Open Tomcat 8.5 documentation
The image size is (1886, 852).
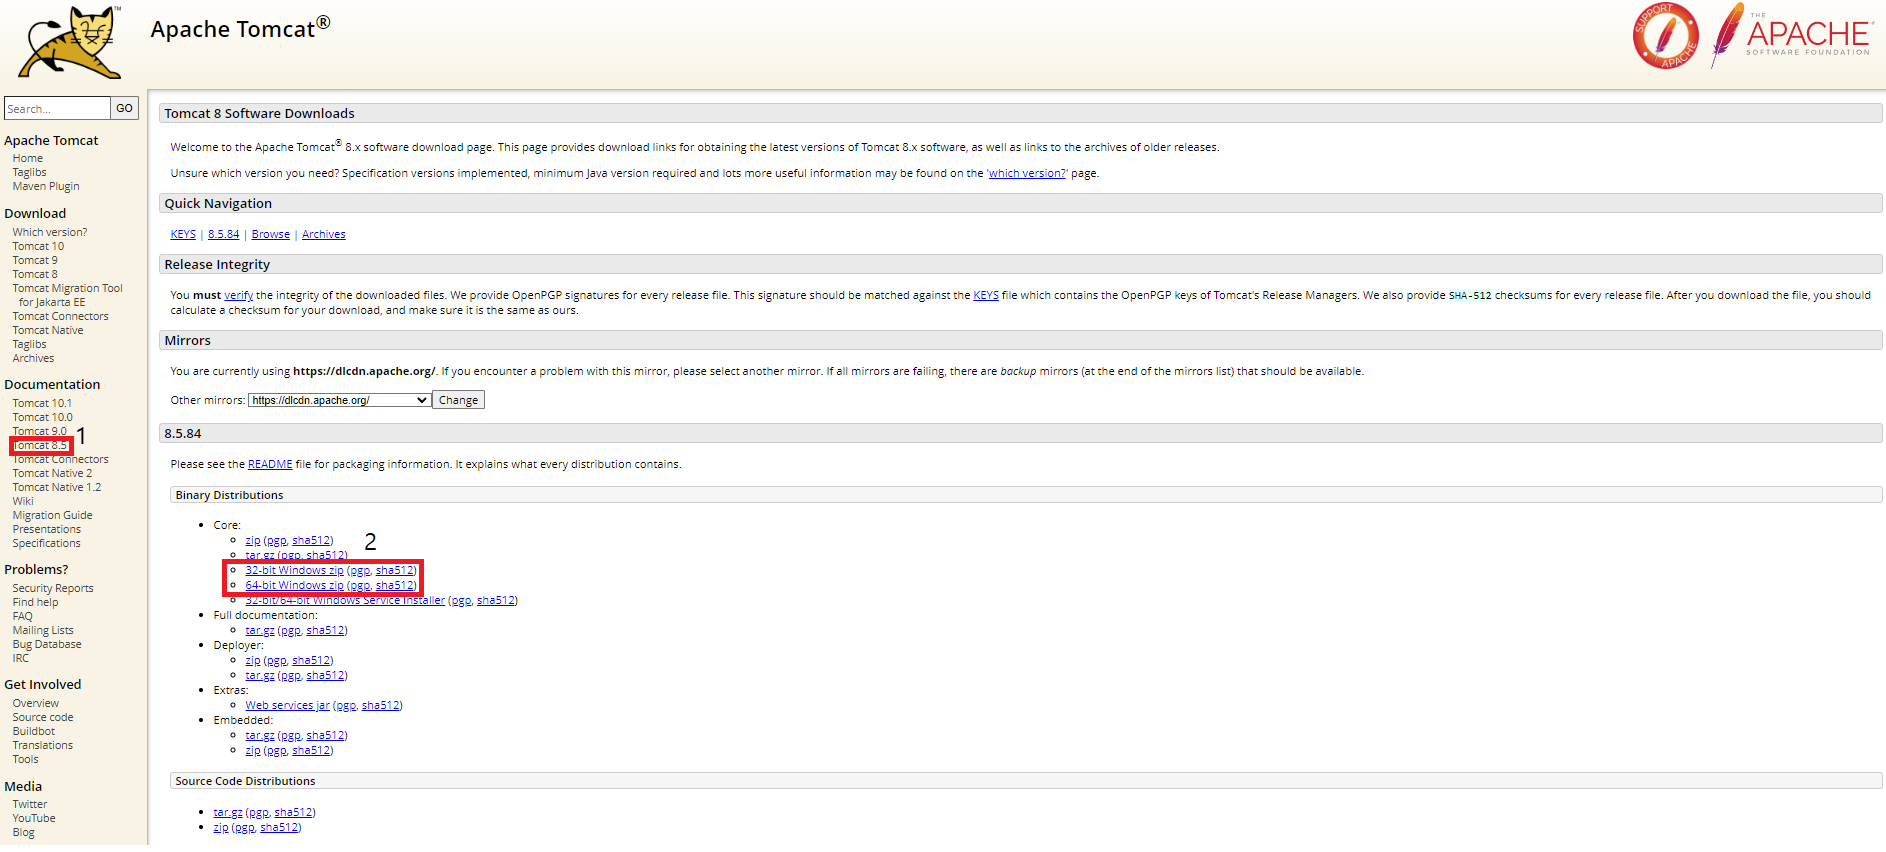coord(40,445)
